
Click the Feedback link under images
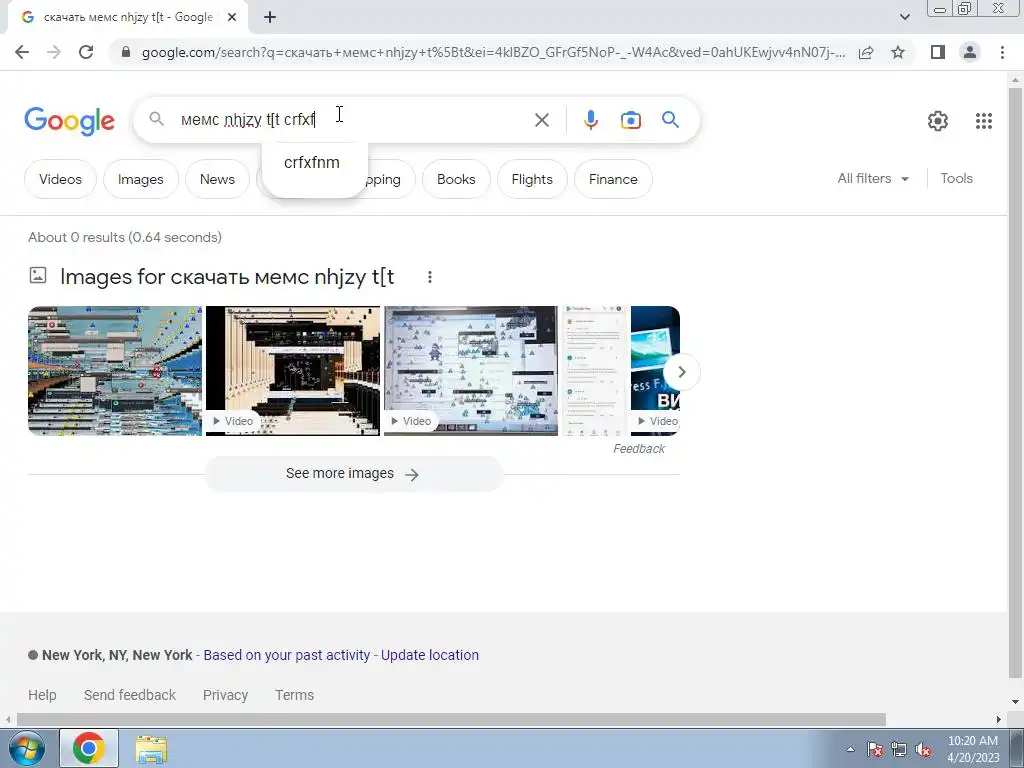click(639, 449)
